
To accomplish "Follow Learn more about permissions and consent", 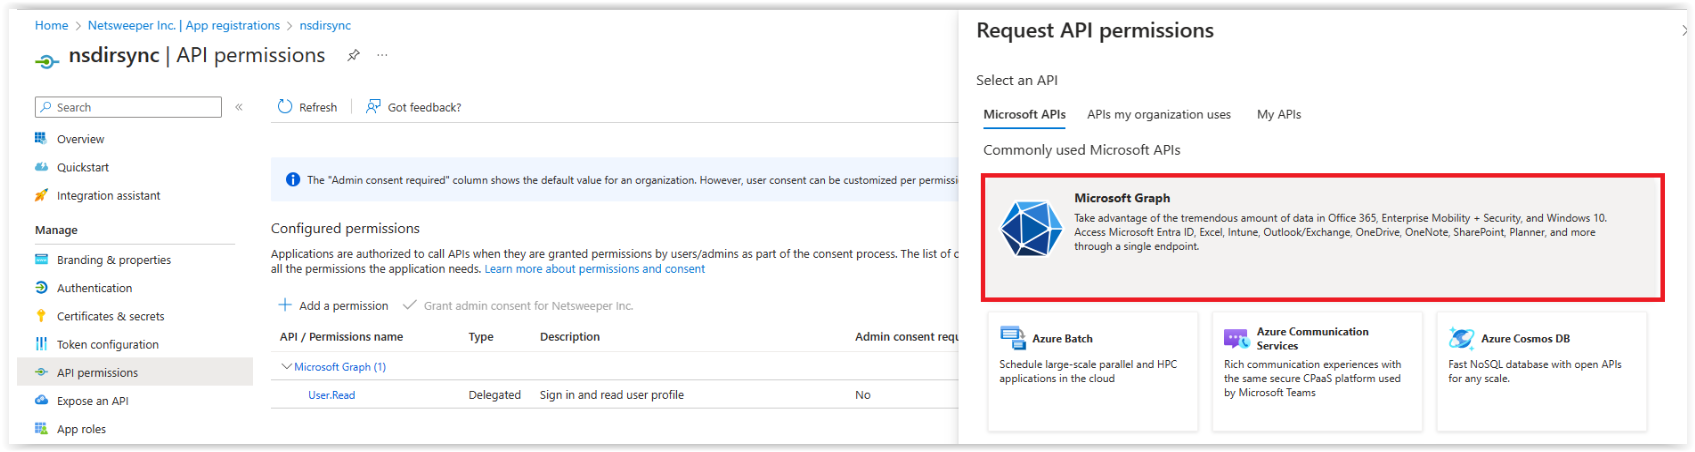I will click(x=595, y=269).
